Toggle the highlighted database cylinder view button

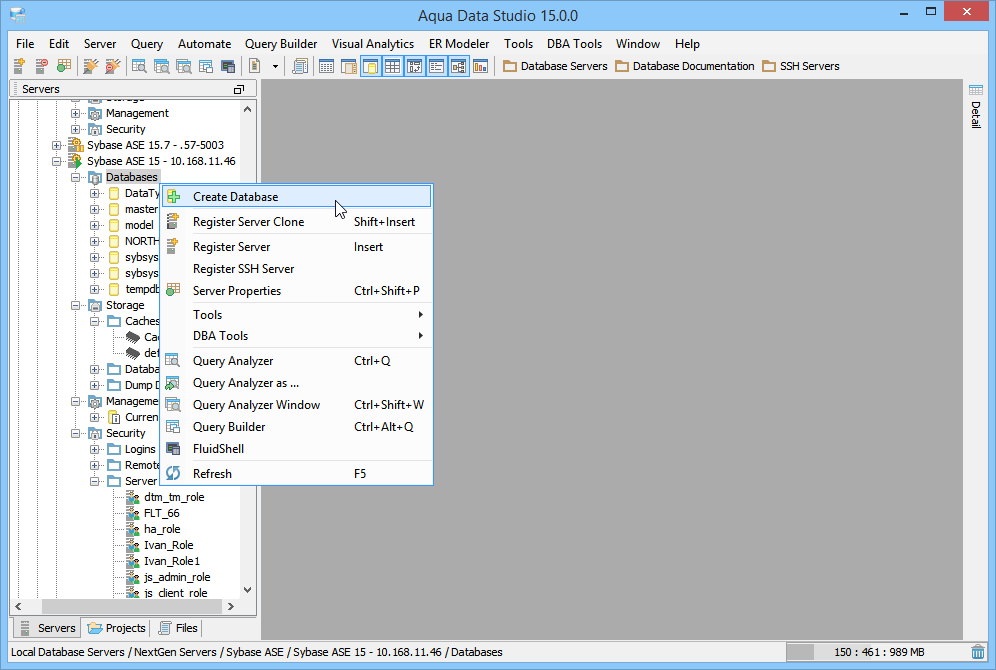pos(370,66)
